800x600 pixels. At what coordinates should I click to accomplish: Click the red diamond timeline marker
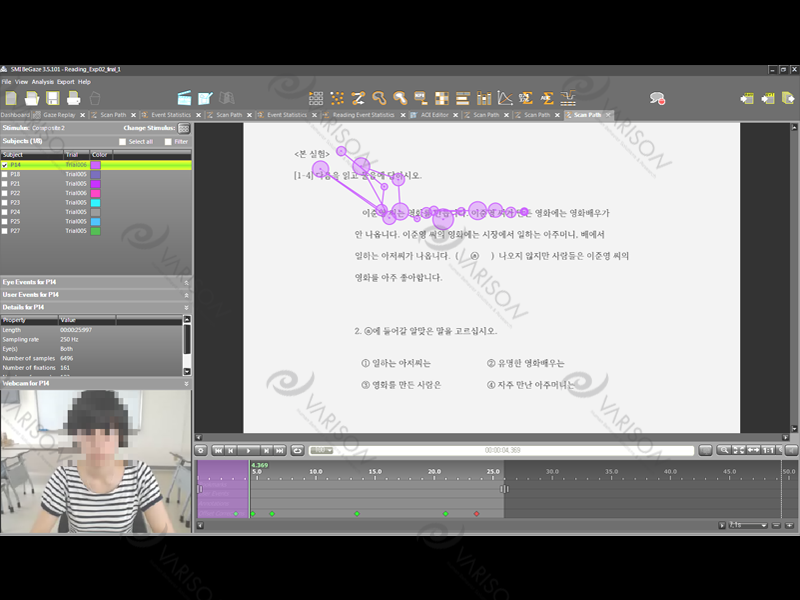coord(477,514)
